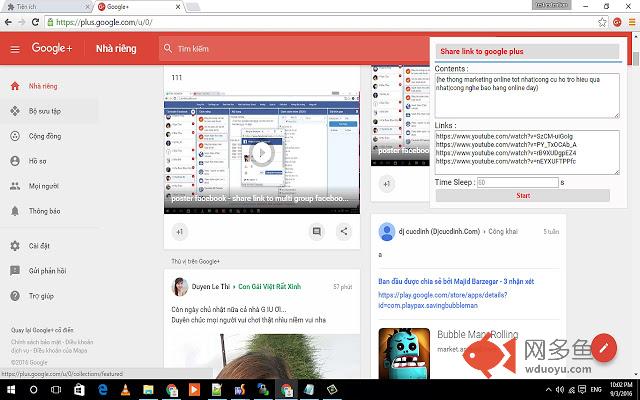Viewport: 640px width, 400px height.
Task: Click the Links text area in extension popup
Action: [527, 152]
